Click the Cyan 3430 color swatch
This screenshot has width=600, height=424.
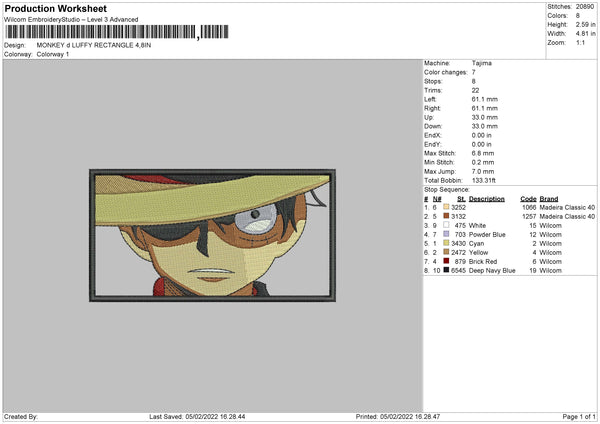pyautogui.click(x=446, y=243)
